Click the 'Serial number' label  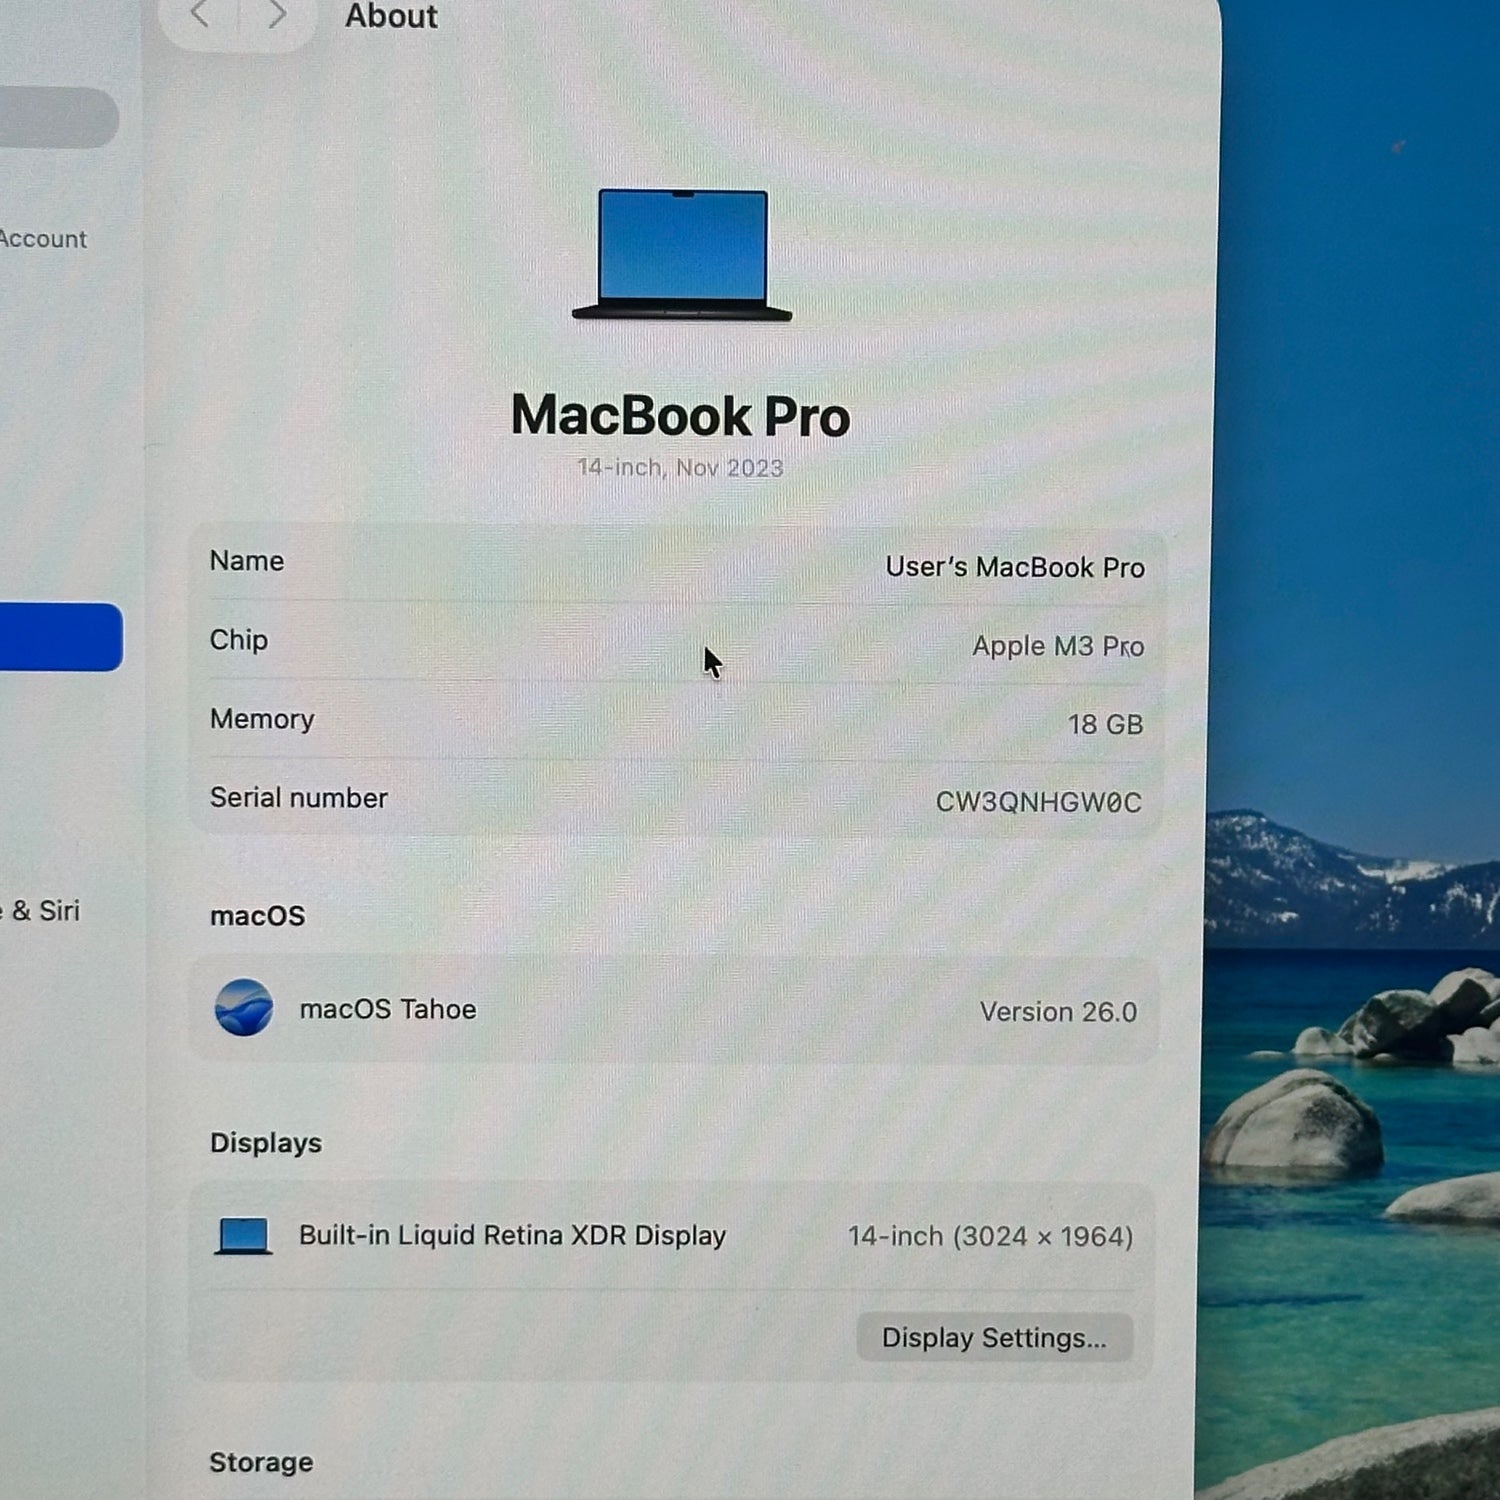coord(298,798)
